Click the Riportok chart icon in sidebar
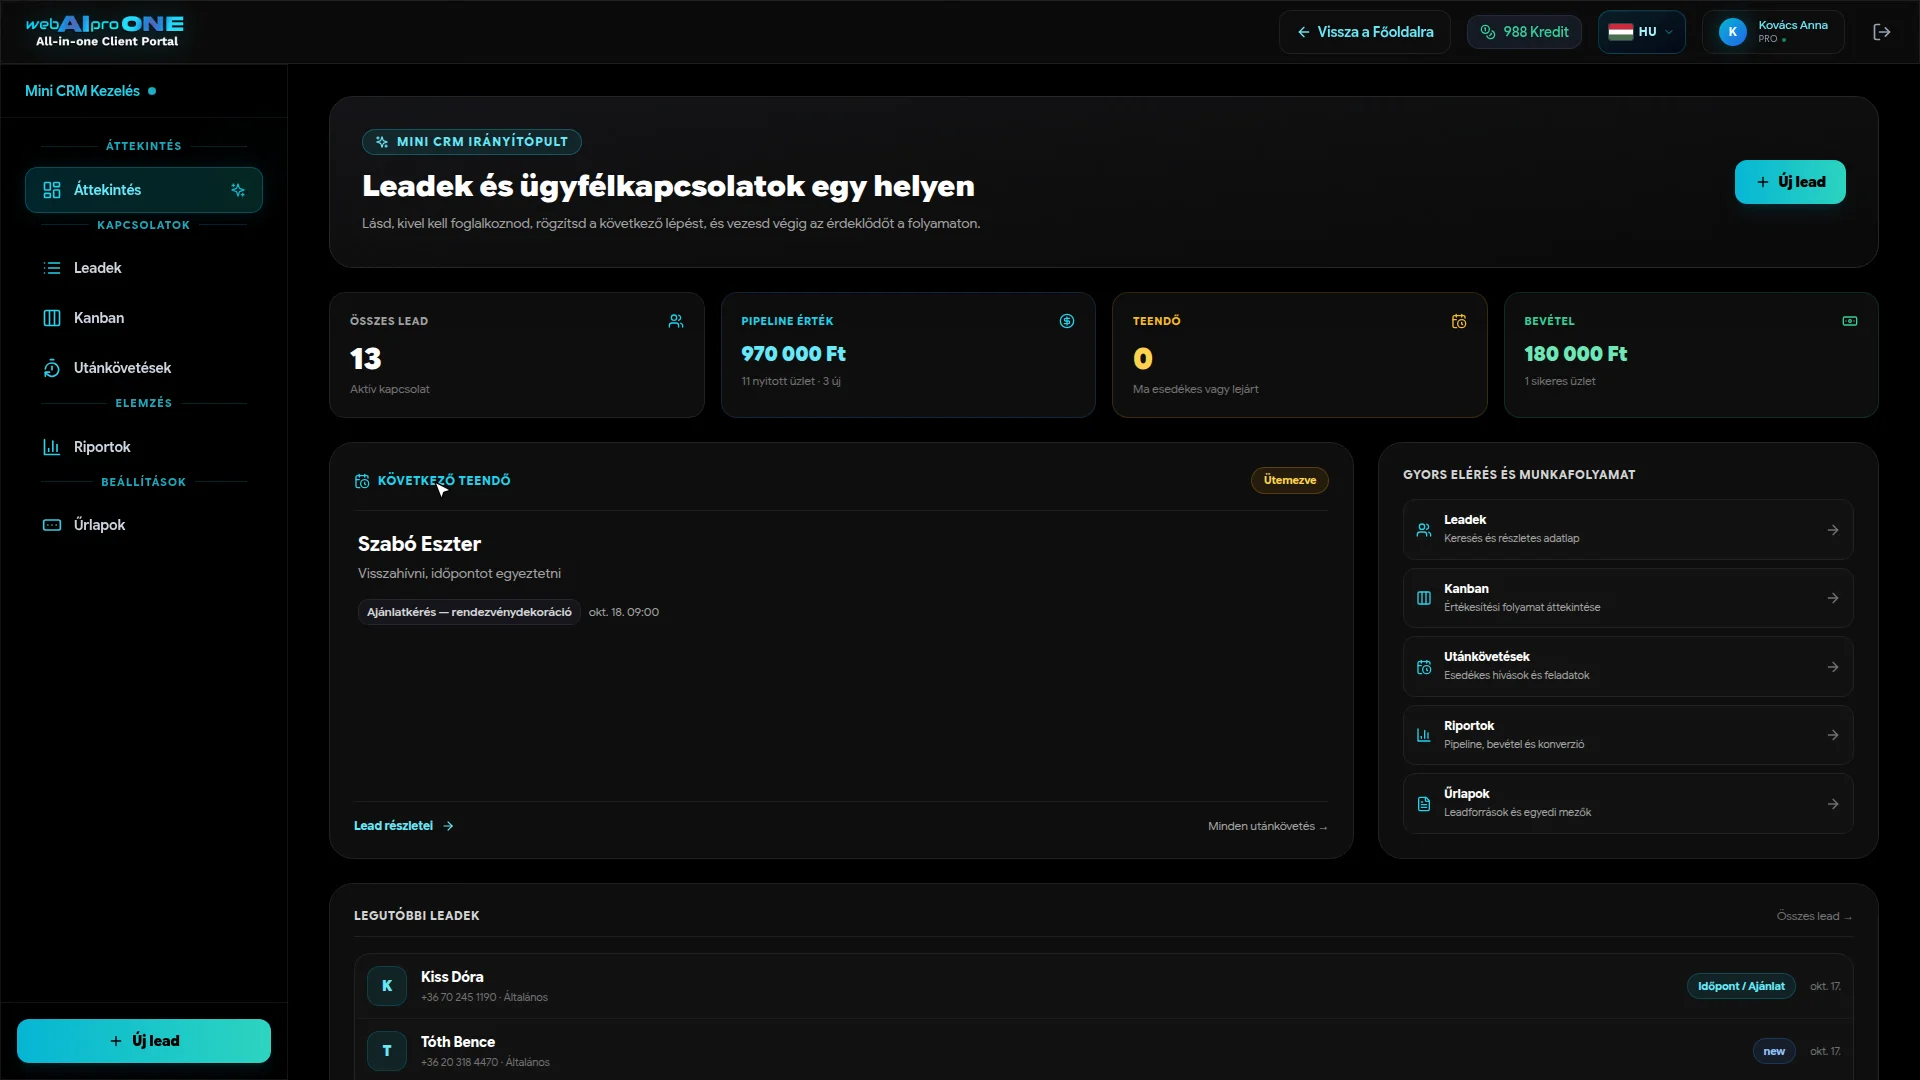 [x=52, y=447]
